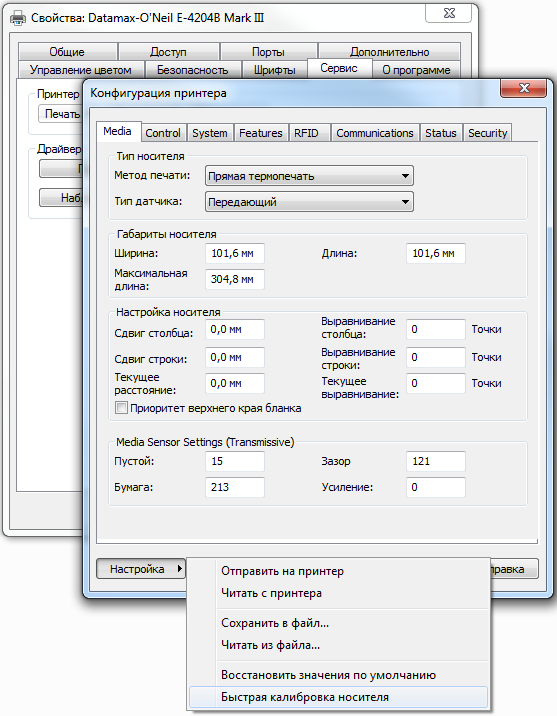The height and width of the screenshot is (716, 557).
Task: Close the Конфигурация принтера dialog
Action: [x=524, y=88]
